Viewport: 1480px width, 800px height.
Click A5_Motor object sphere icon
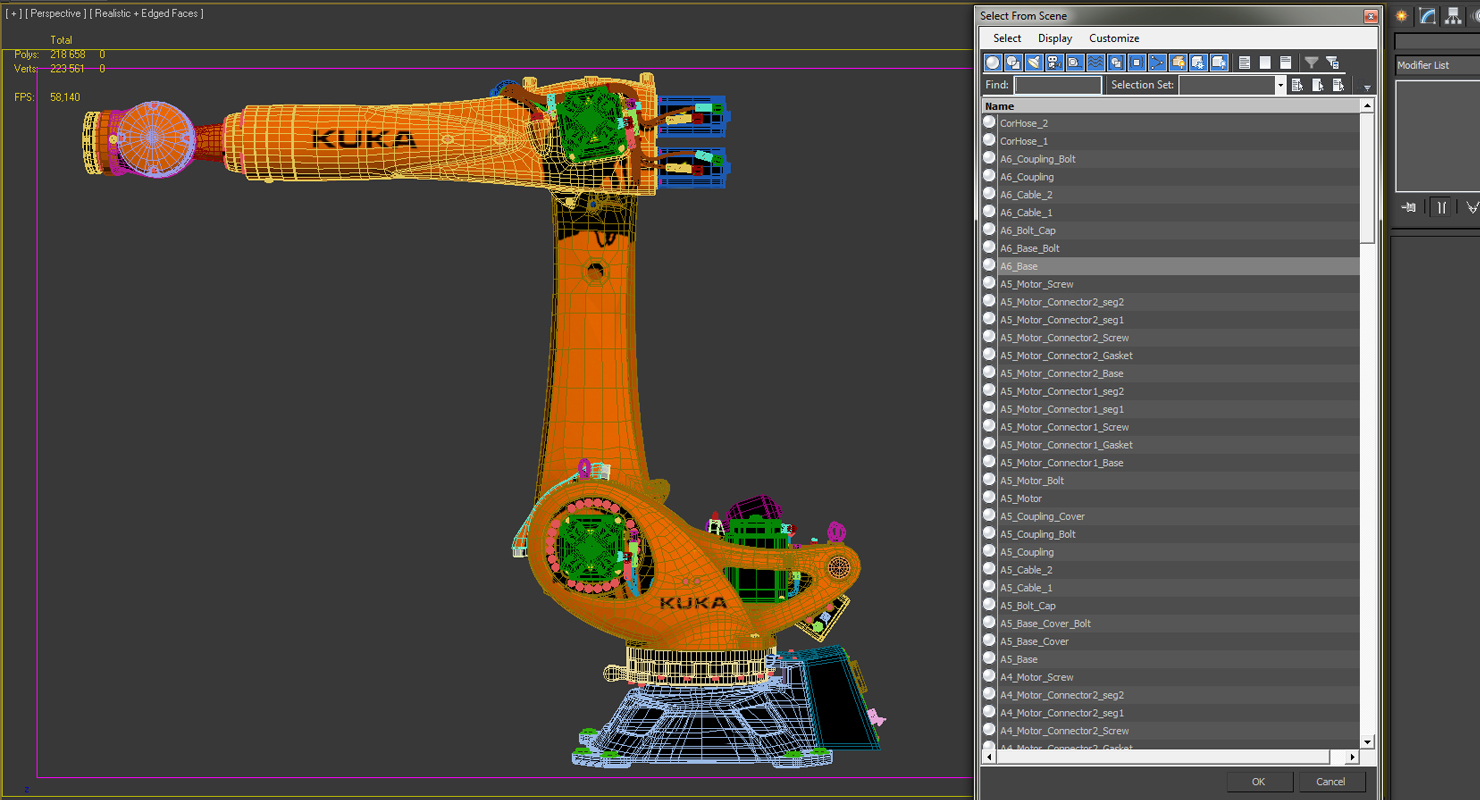point(989,497)
